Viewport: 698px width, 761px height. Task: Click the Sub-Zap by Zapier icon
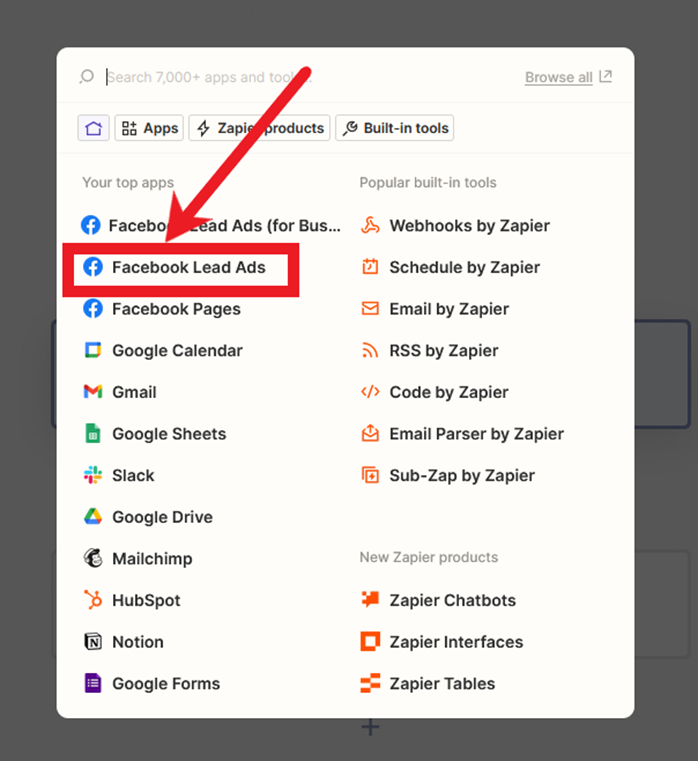370,475
